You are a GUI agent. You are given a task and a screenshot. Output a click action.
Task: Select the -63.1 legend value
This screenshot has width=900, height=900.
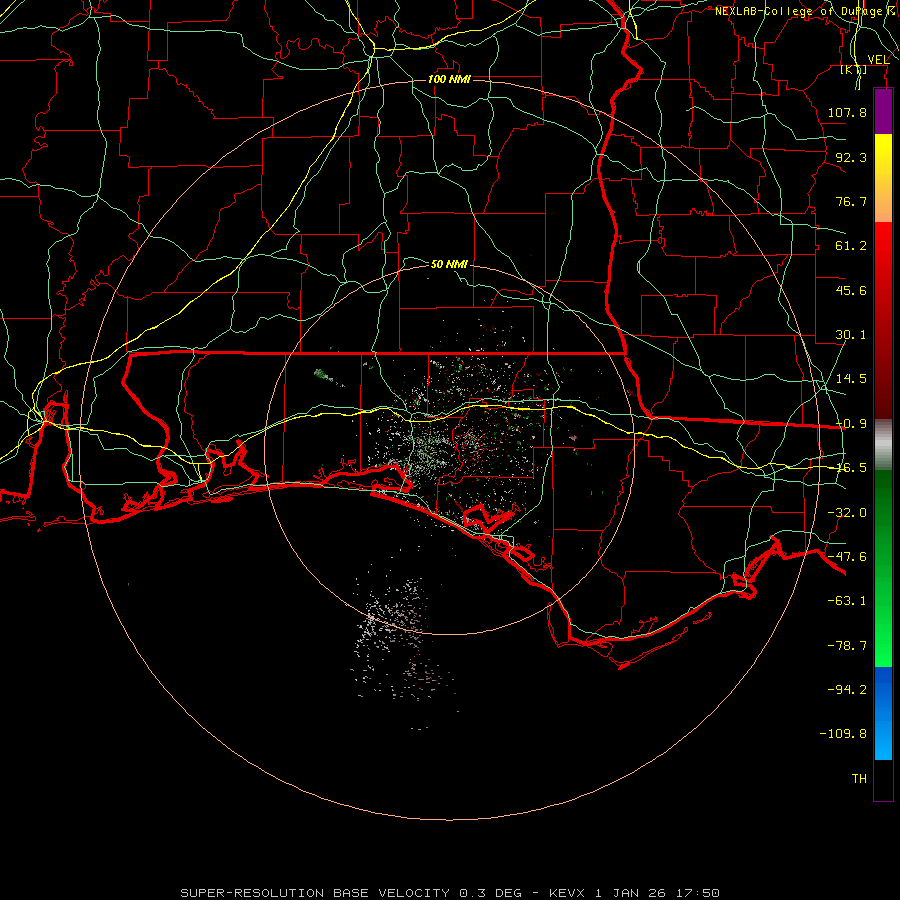[847, 601]
